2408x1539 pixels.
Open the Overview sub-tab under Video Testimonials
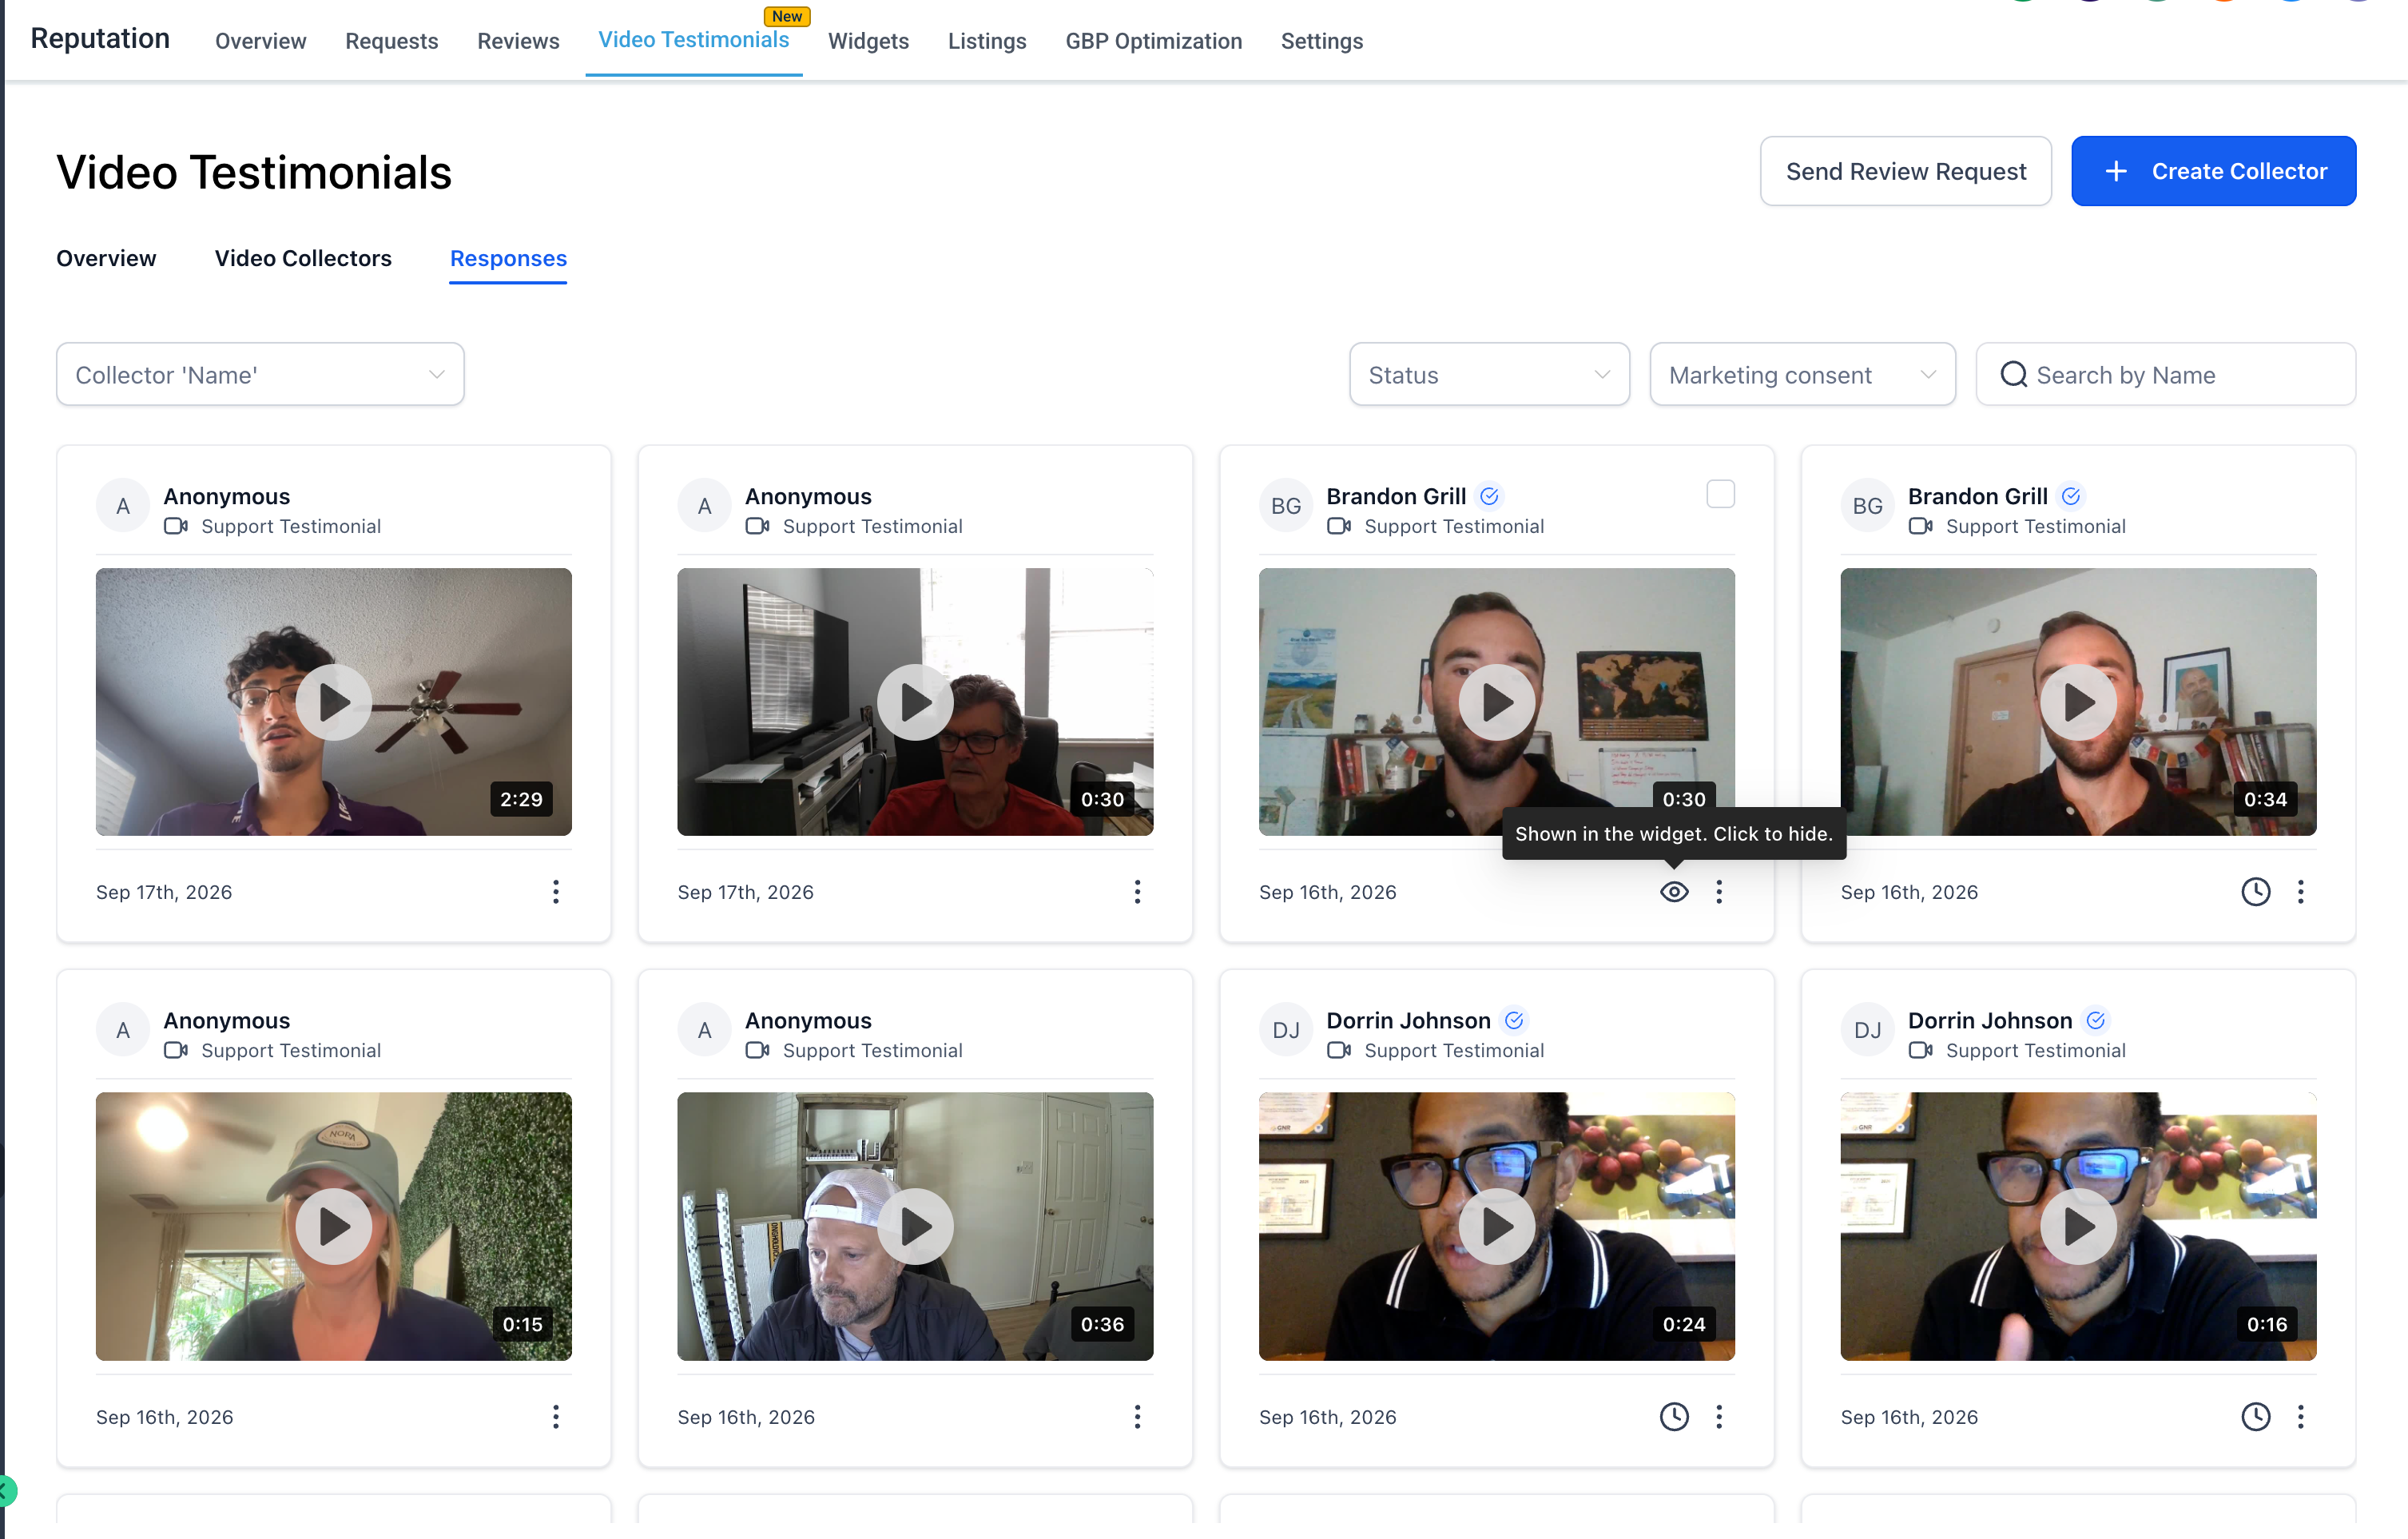point(106,258)
